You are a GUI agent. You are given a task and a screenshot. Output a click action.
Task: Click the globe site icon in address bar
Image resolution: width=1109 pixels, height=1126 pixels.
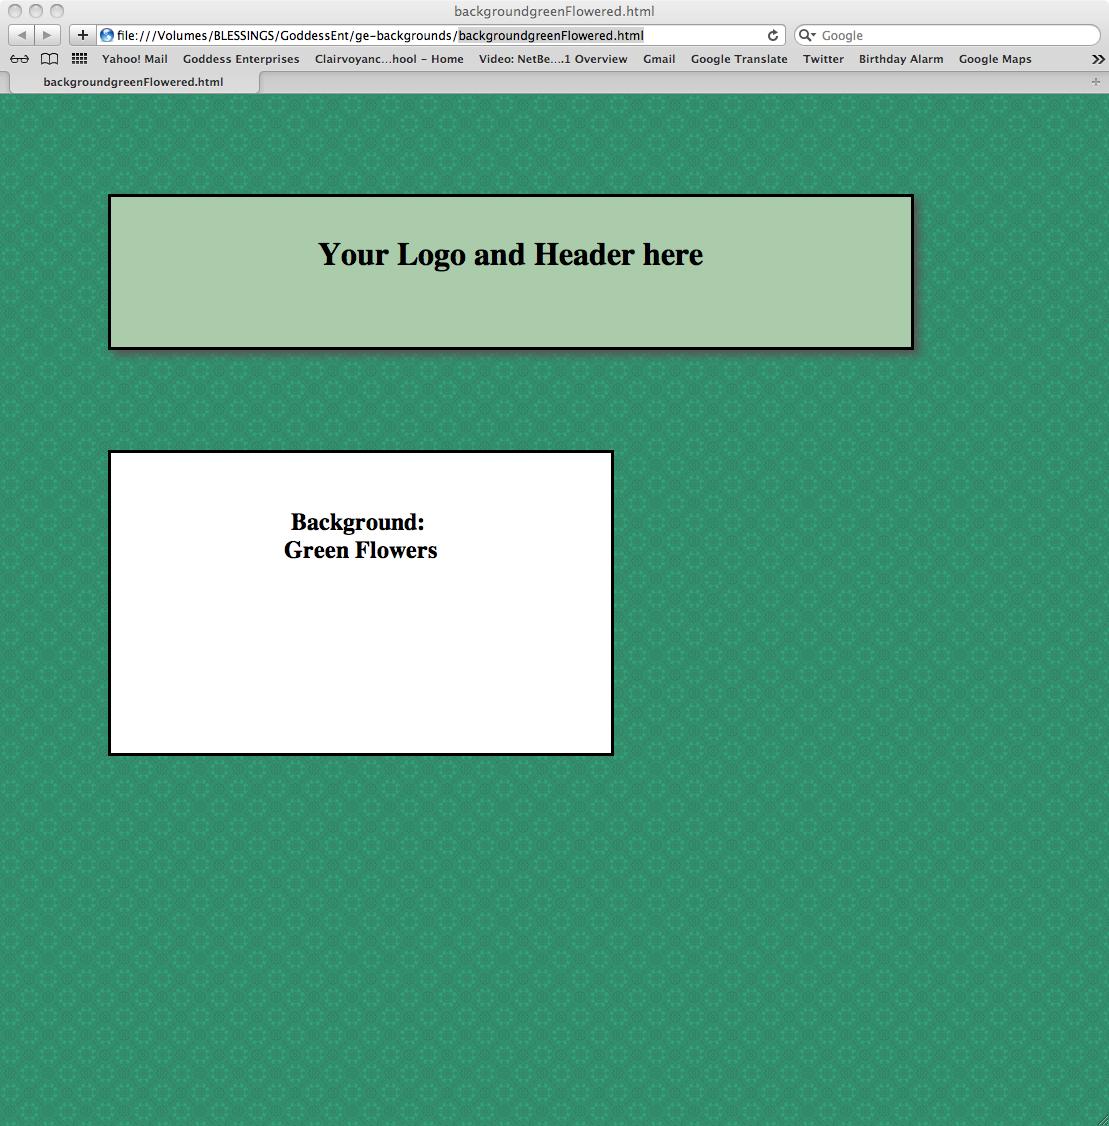coord(107,36)
